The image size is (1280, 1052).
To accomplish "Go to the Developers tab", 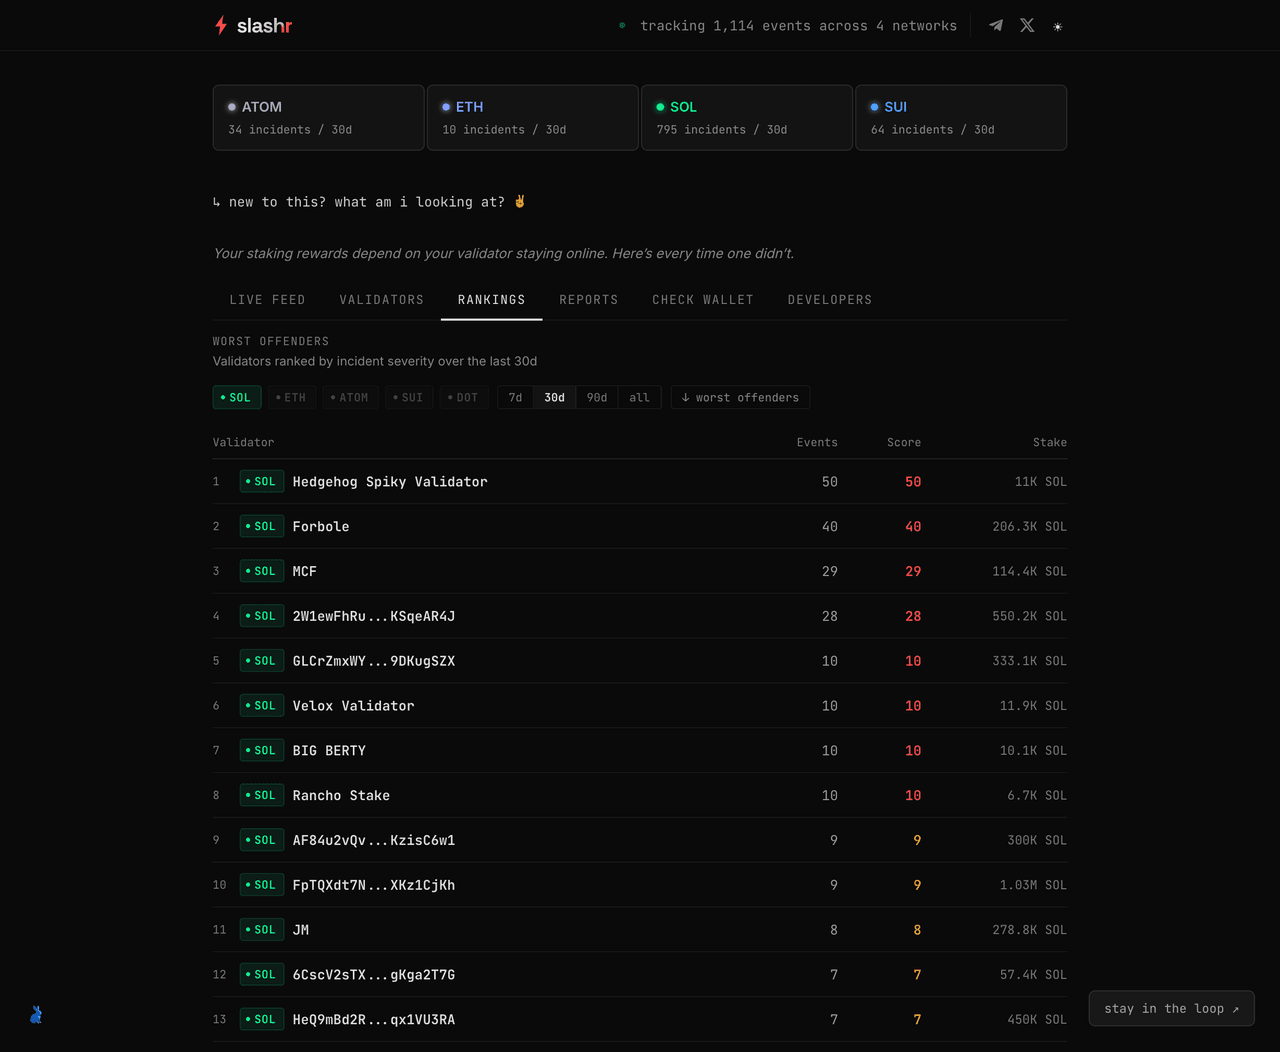I will [829, 300].
